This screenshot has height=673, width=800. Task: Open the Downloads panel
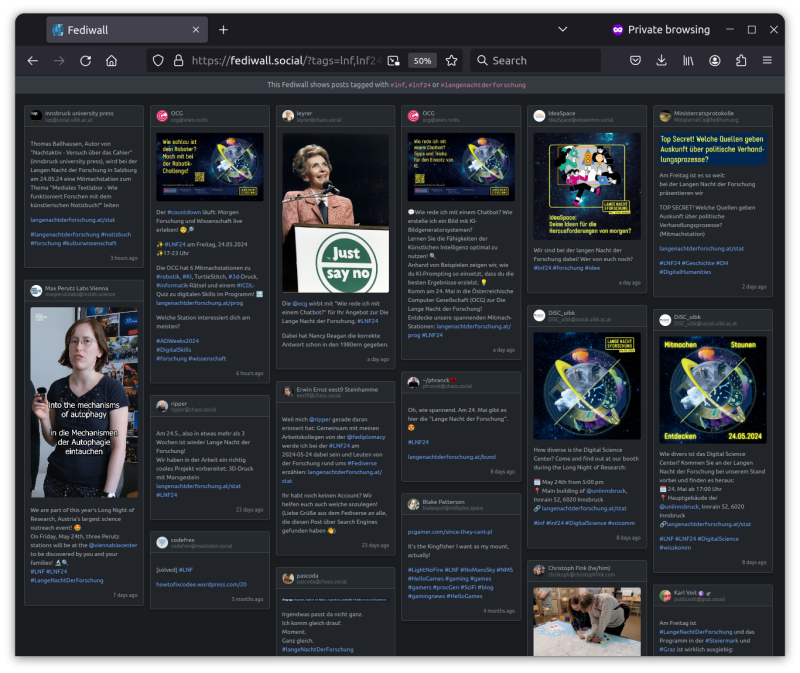662,61
